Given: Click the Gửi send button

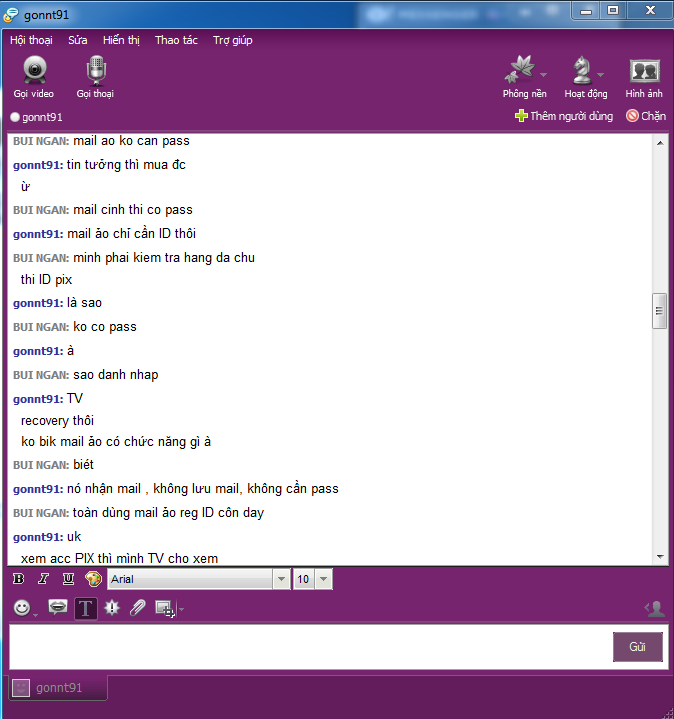Looking at the screenshot, I should tap(637, 647).
